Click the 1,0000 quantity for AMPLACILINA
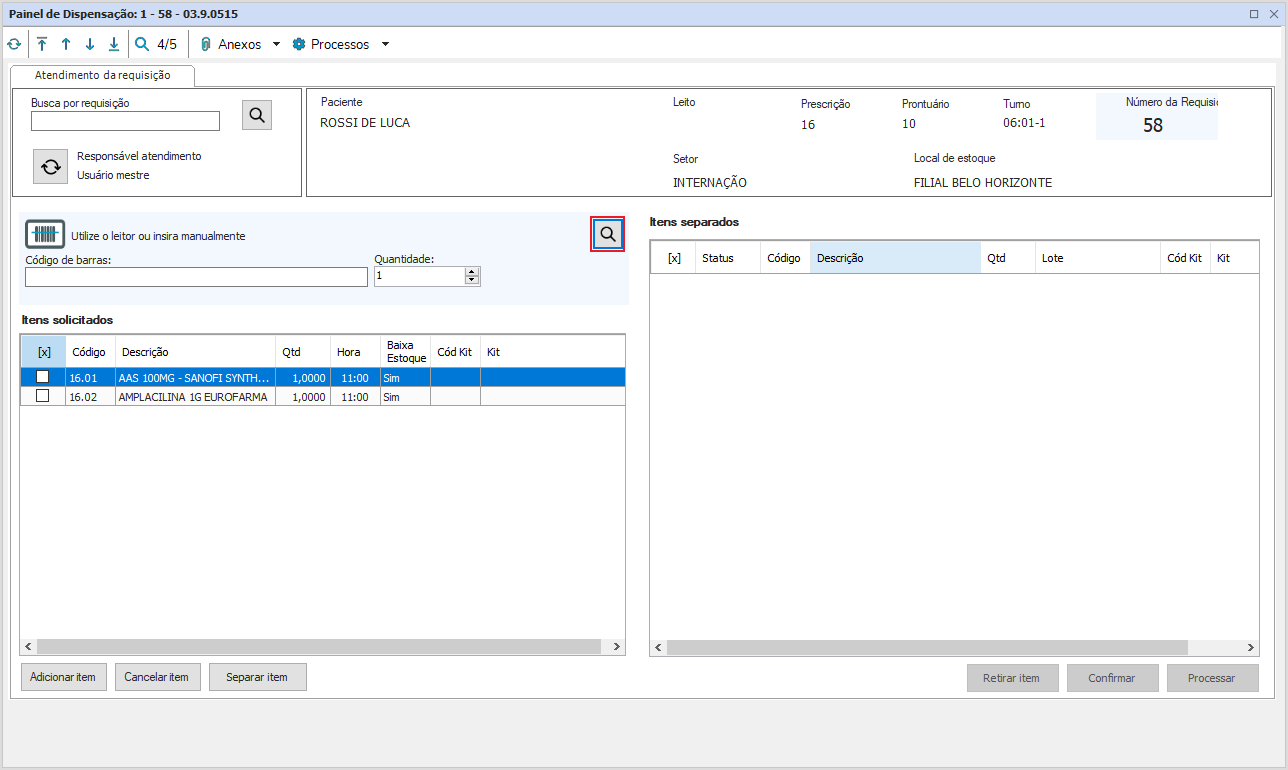The image size is (1288, 770). point(303,397)
